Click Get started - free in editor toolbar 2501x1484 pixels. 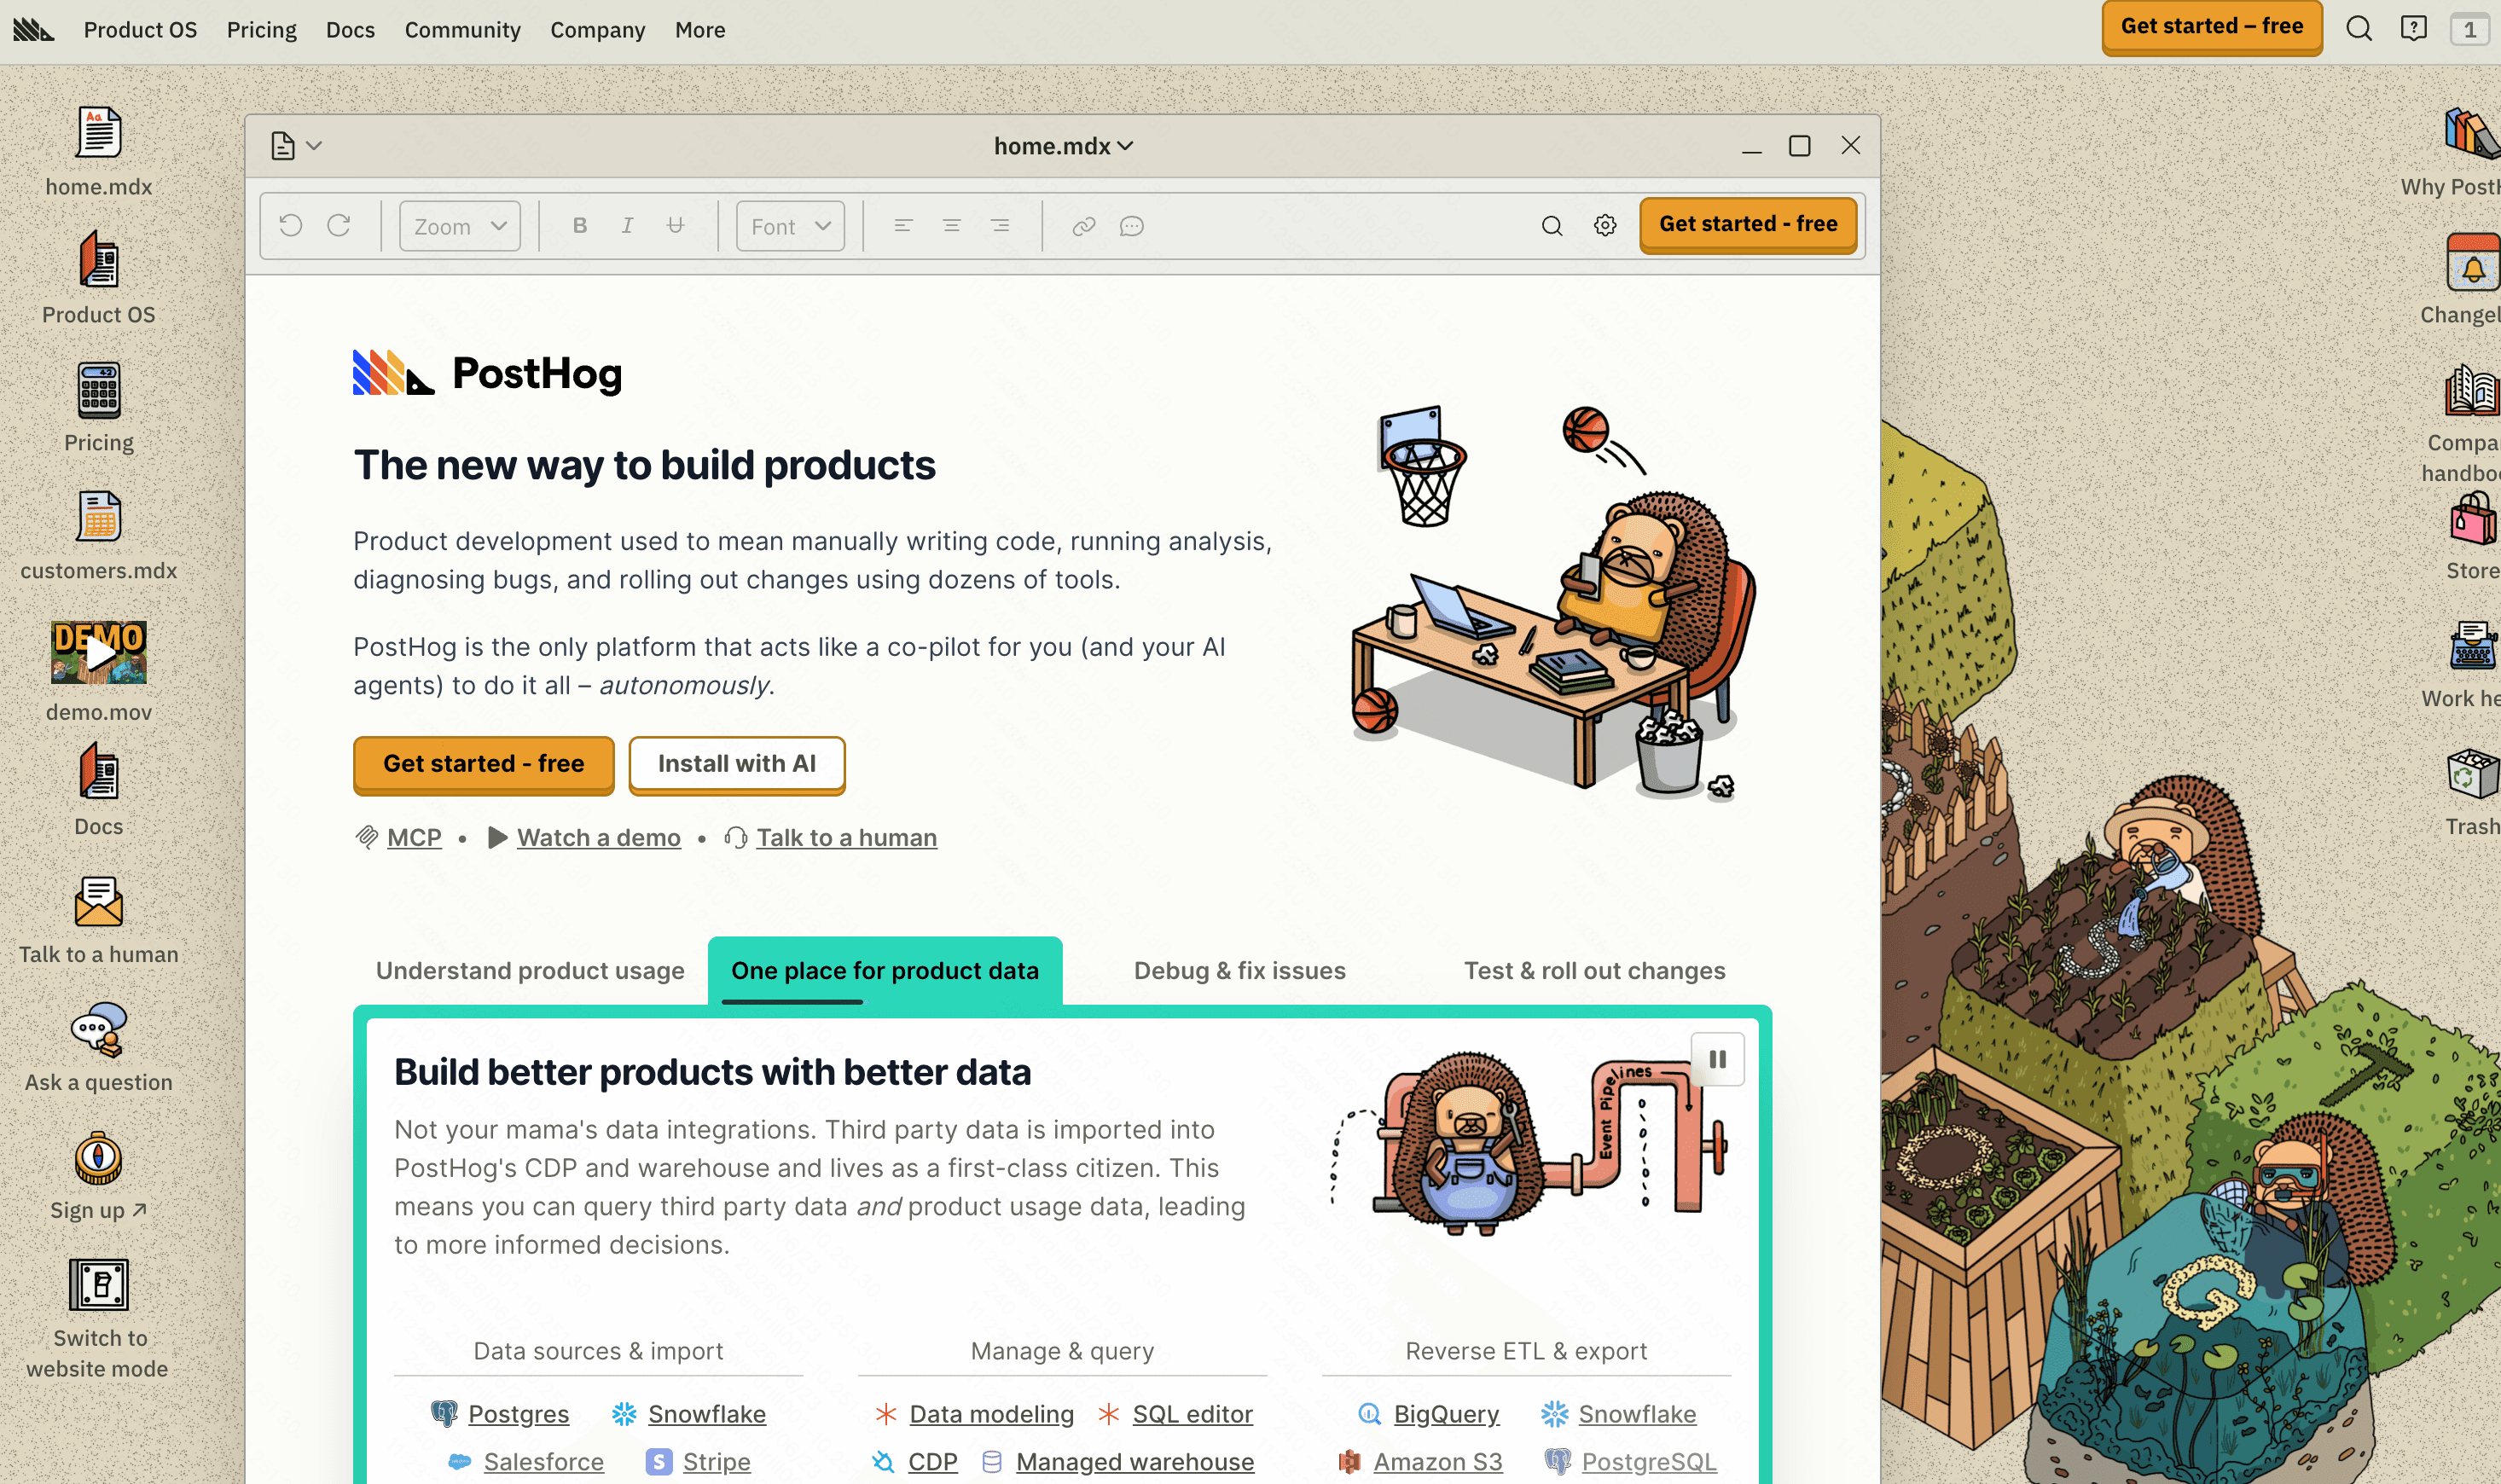(x=1748, y=225)
